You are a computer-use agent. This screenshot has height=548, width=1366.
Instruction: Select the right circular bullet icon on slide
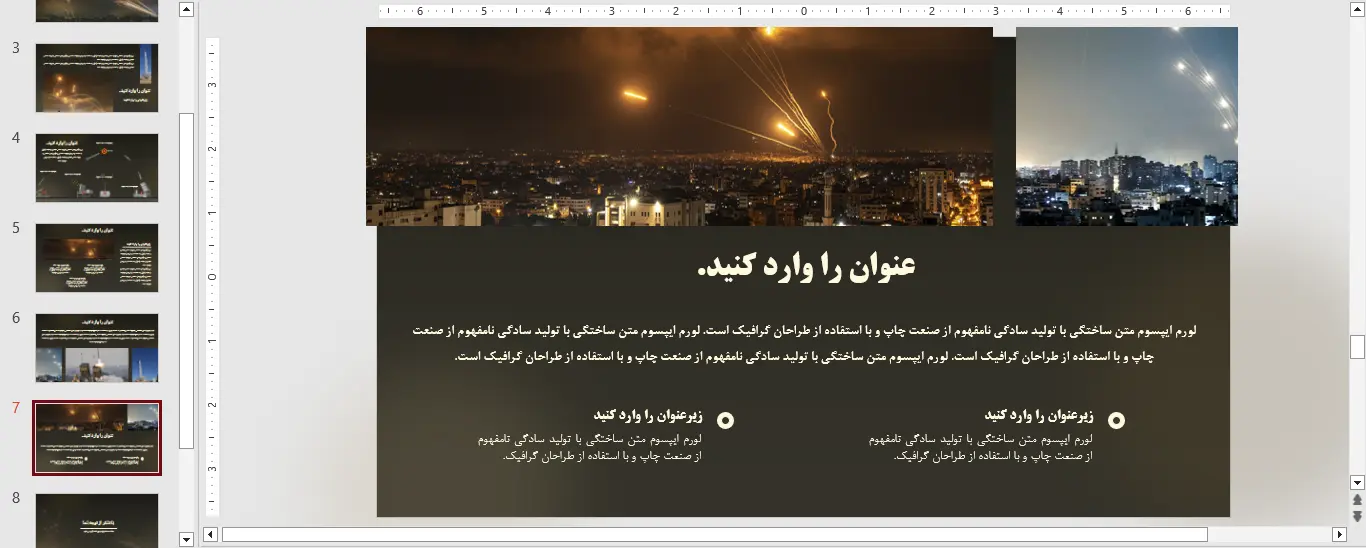click(1116, 421)
